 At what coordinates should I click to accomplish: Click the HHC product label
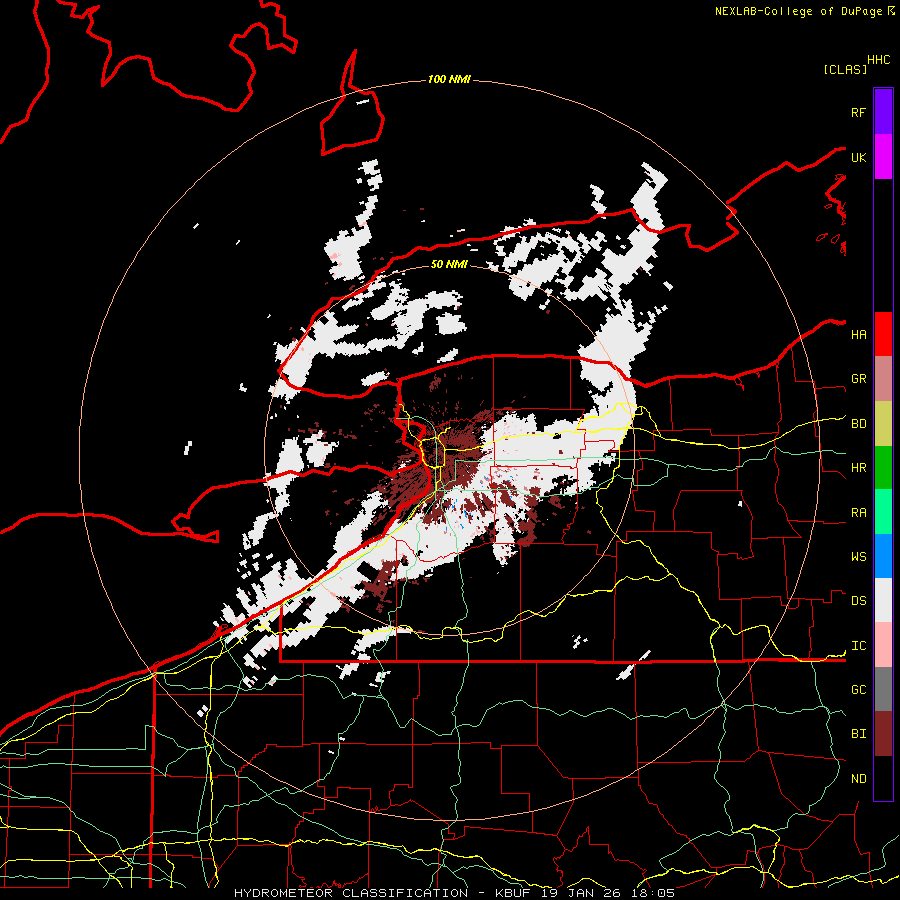pyautogui.click(x=879, y=60)
